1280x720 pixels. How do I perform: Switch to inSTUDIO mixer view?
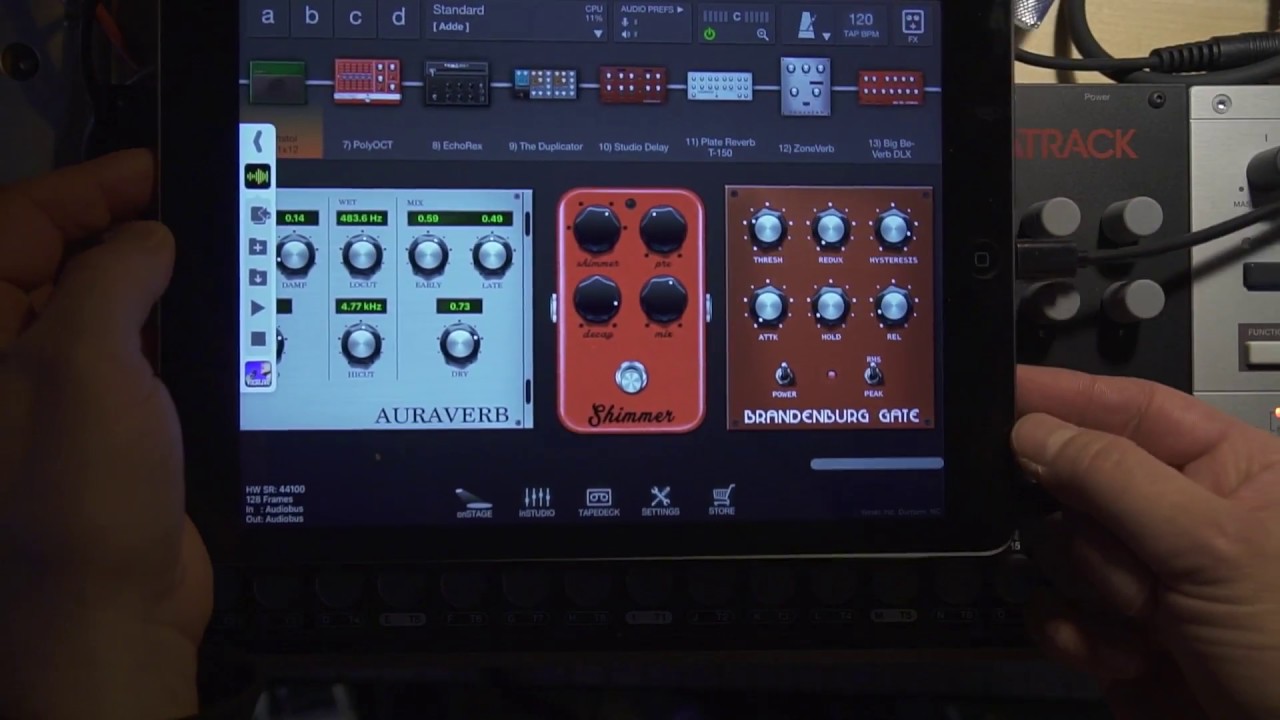[537, 502]
